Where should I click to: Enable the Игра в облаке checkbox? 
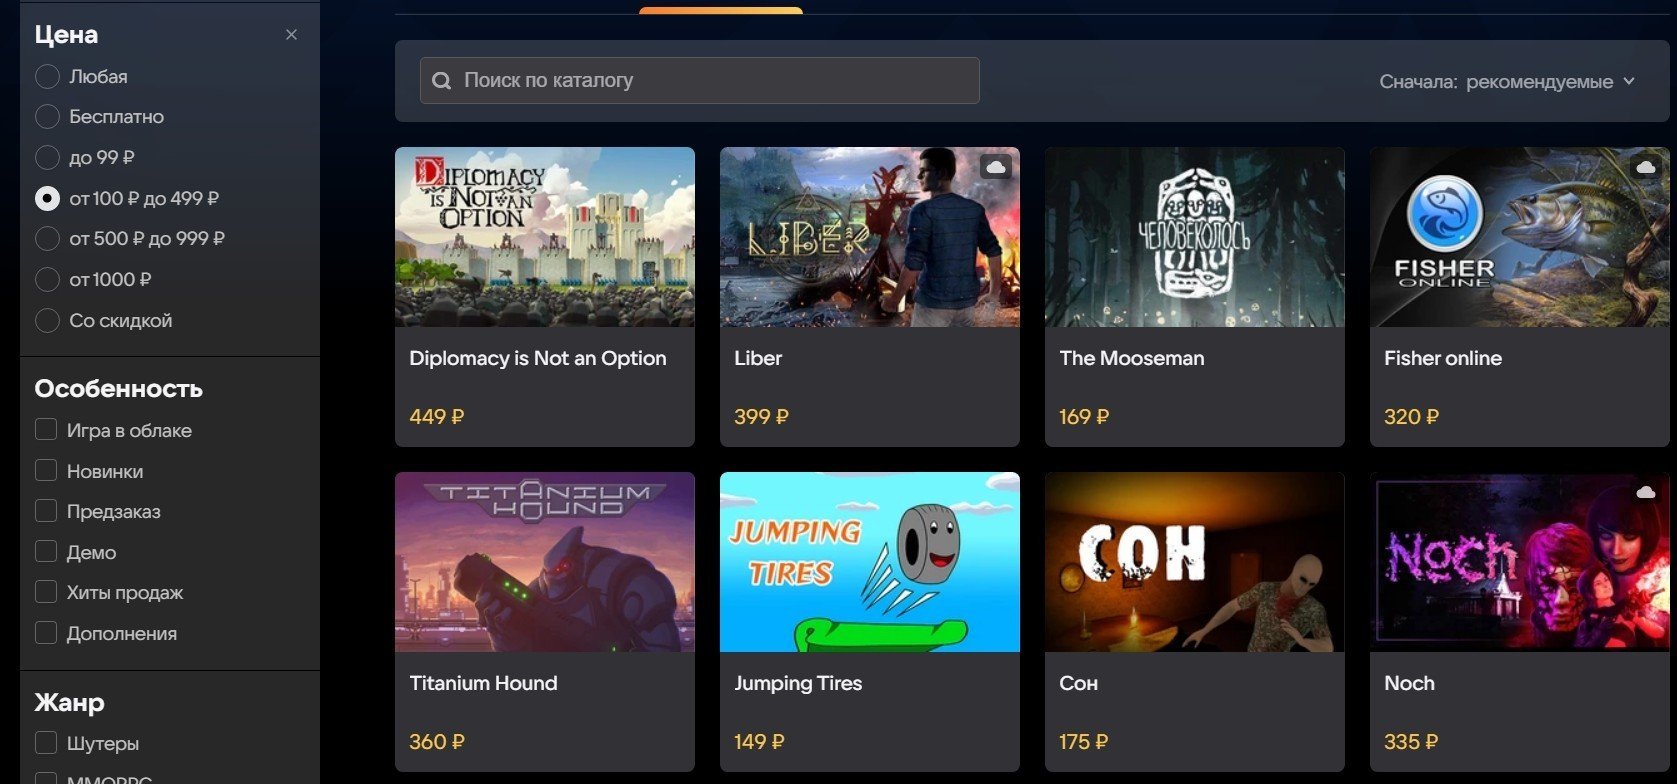[46, 430]
